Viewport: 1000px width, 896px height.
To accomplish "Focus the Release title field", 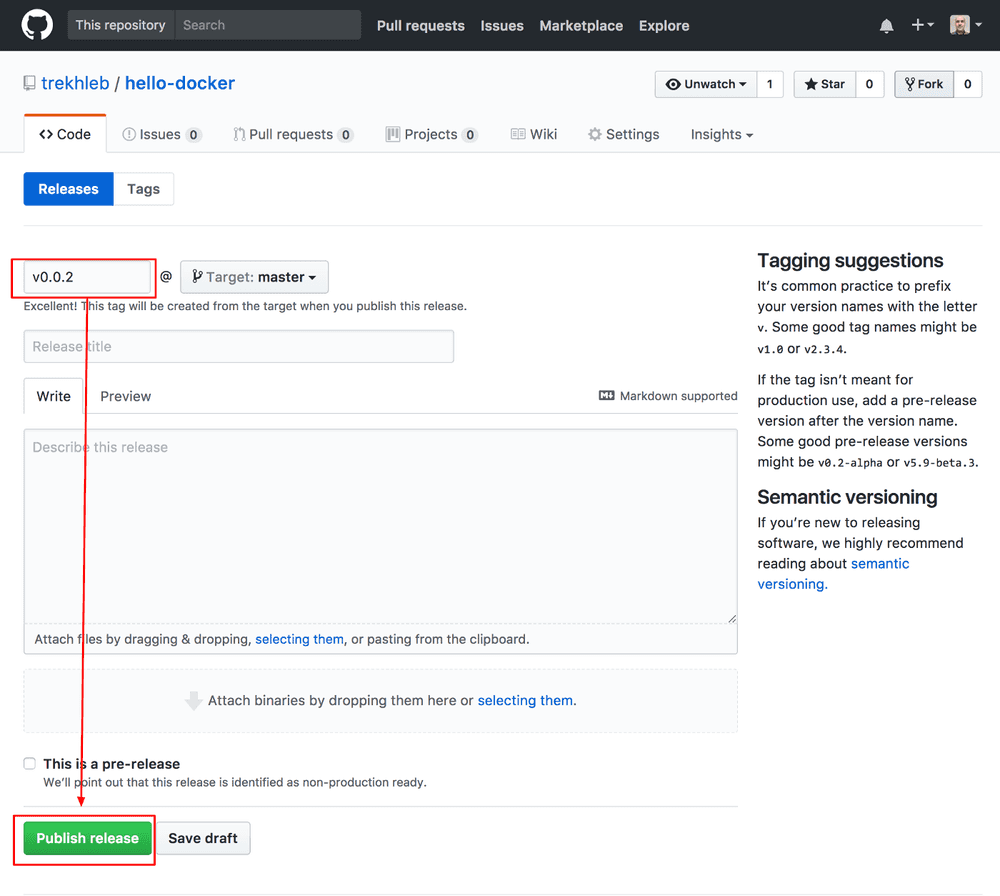I will (x=239, y=346).
